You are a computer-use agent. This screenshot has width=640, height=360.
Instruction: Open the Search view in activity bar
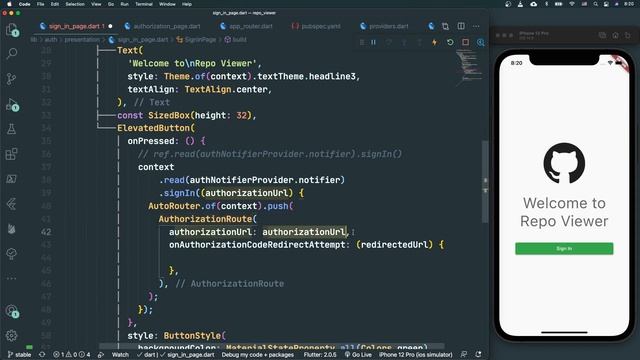pos(12,53)
